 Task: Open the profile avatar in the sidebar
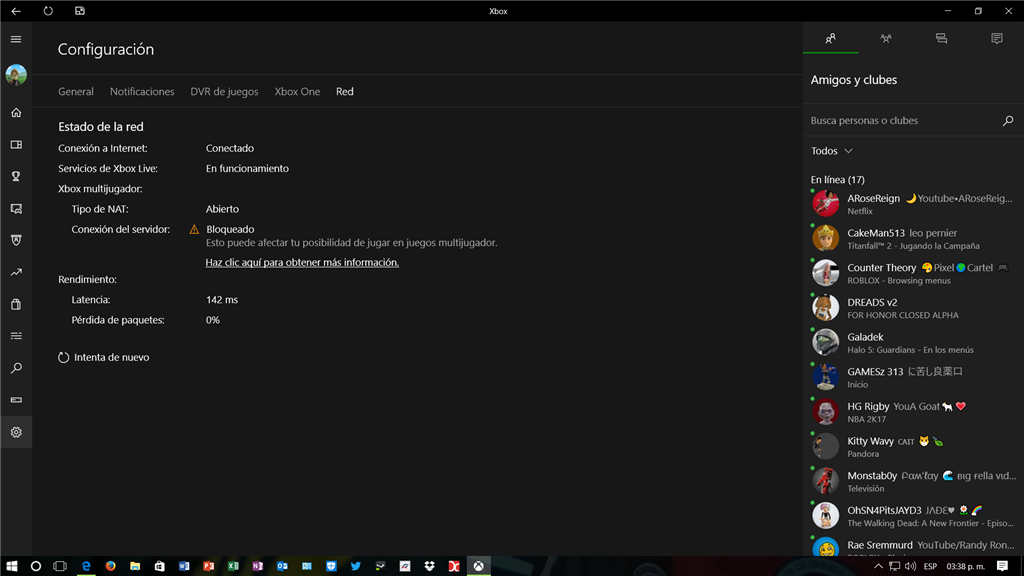(16, 75)
